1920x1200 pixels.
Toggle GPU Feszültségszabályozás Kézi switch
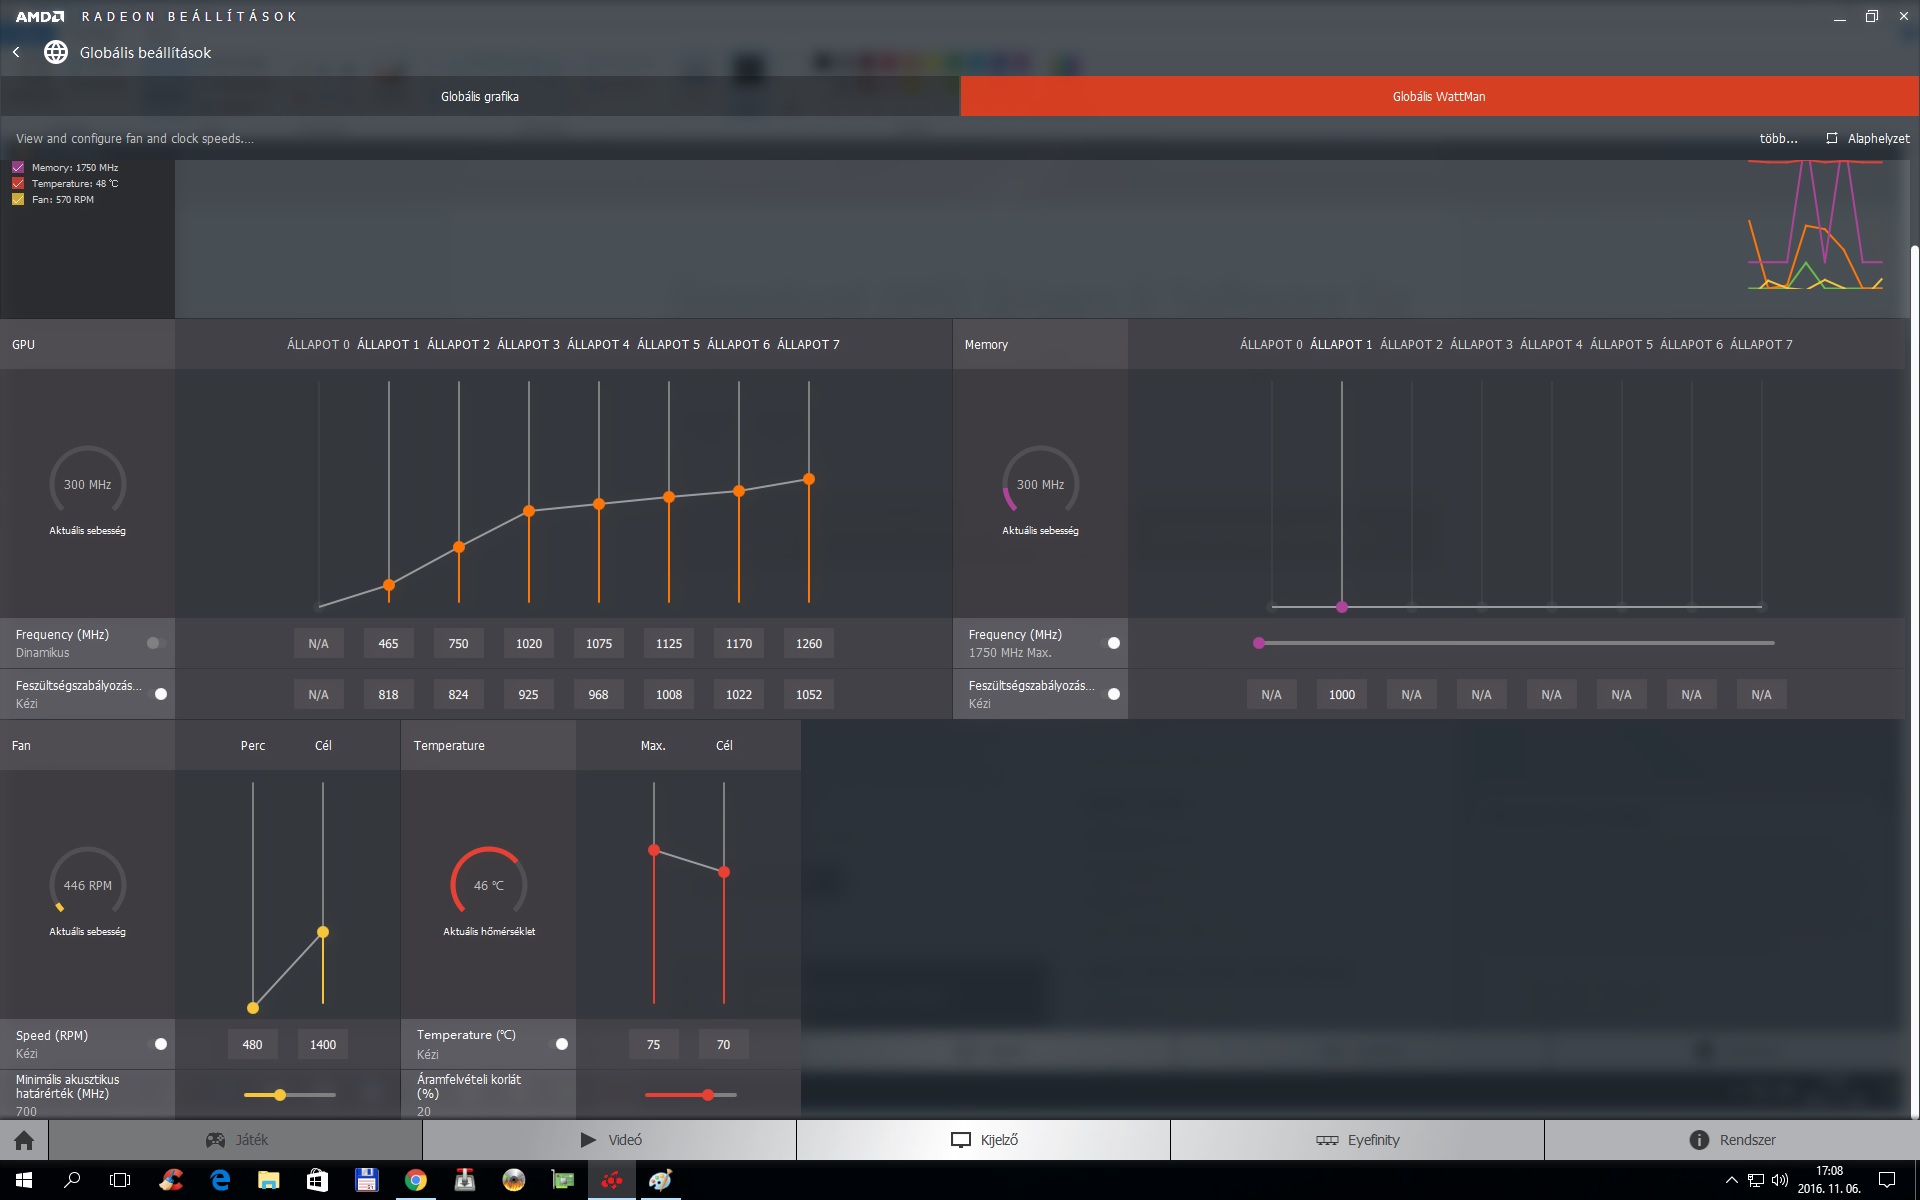[x=158, y=694]
